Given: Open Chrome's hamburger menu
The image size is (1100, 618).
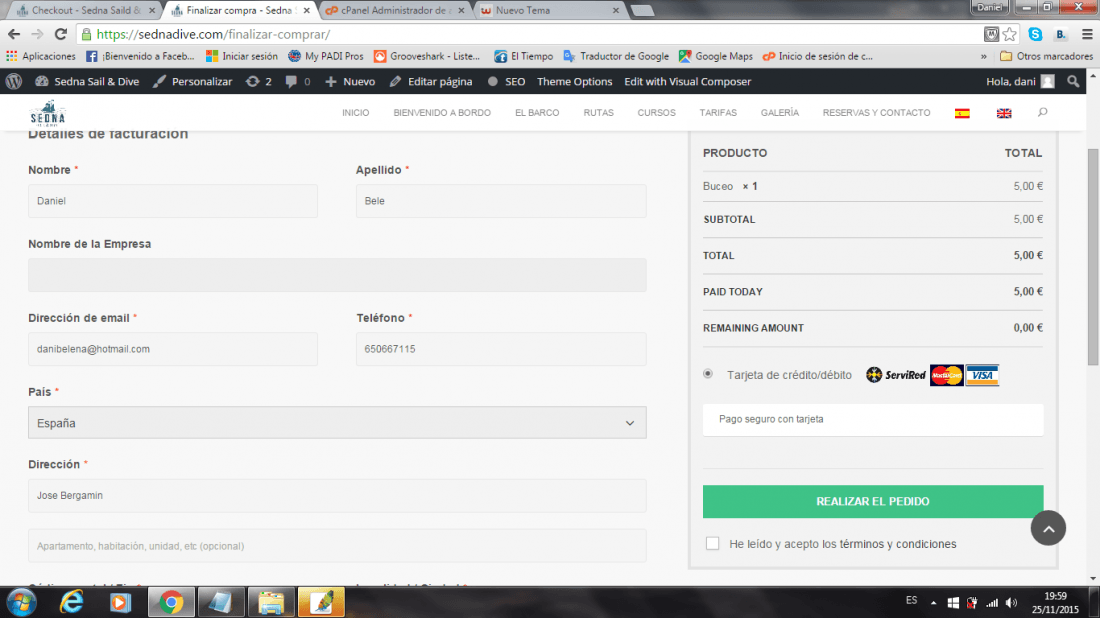Looking at the screenshot, I should pyautogui.click(x=1087, y=34).
